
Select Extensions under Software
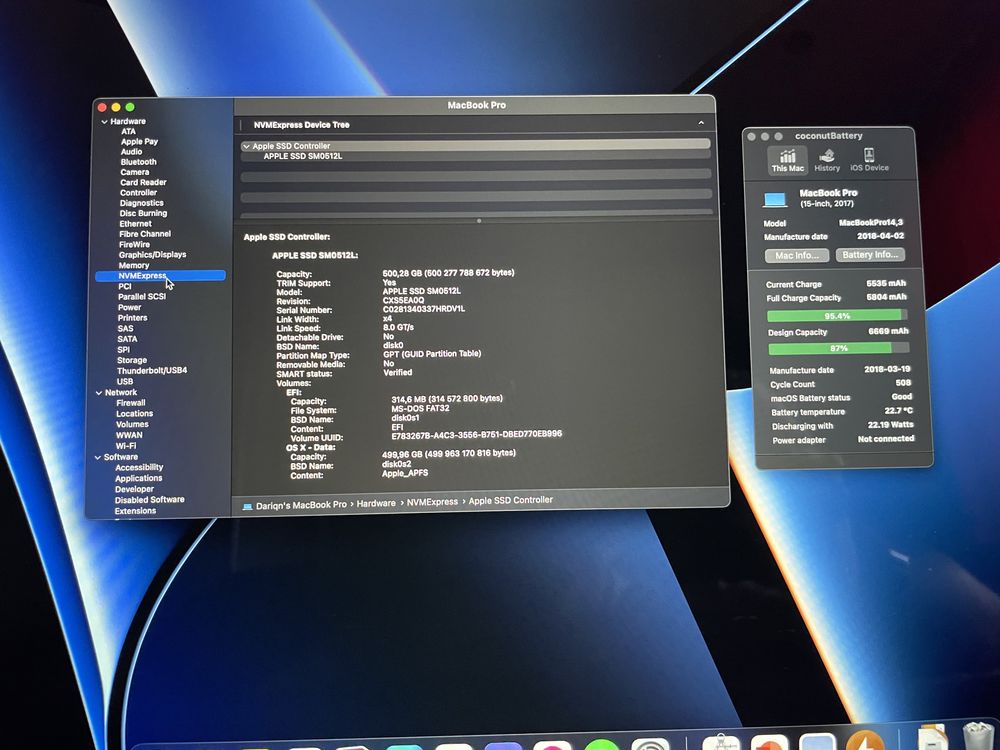tap(135, 511)
